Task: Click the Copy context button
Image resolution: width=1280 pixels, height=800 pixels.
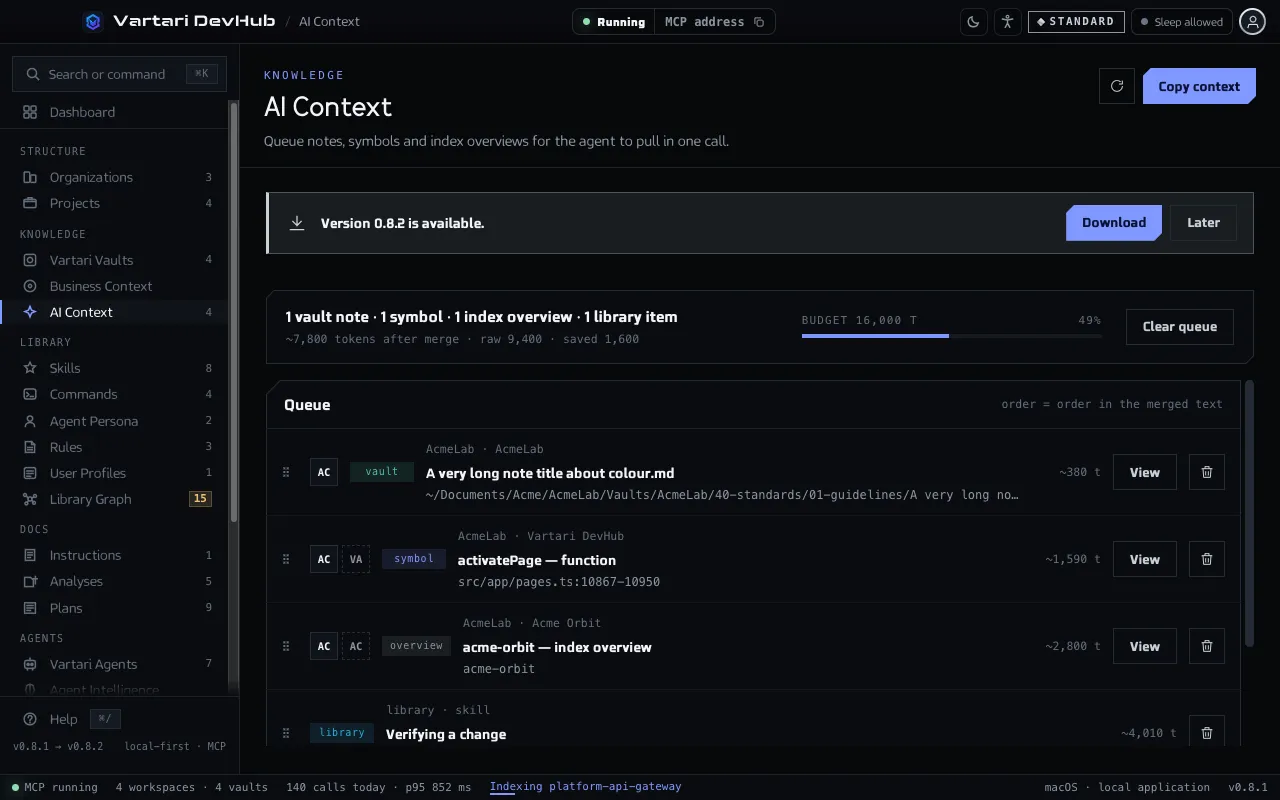Action: coord(1199,86)
